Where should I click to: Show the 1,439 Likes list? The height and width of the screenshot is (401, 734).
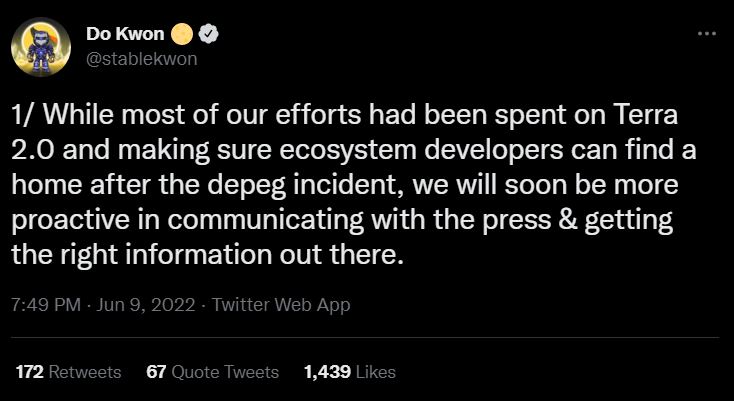click(349, 372)
